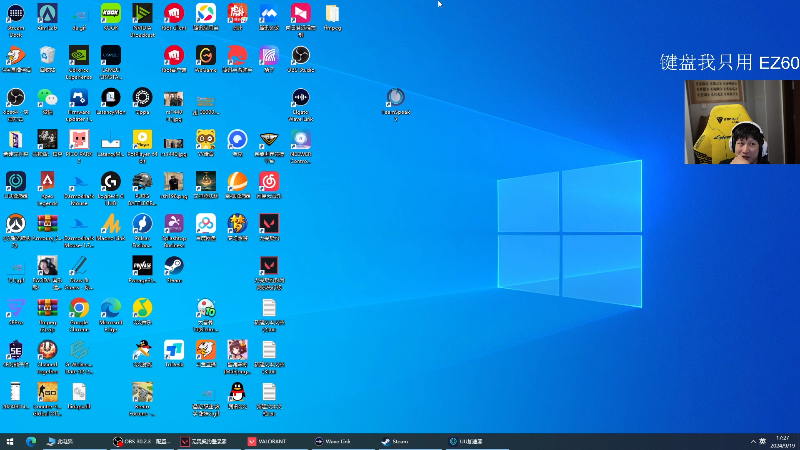The width and height of the screenshot is (800, 450).
Task: Open the Baidu Netdisk cloud icon
Action: click(x=206, y=228)
